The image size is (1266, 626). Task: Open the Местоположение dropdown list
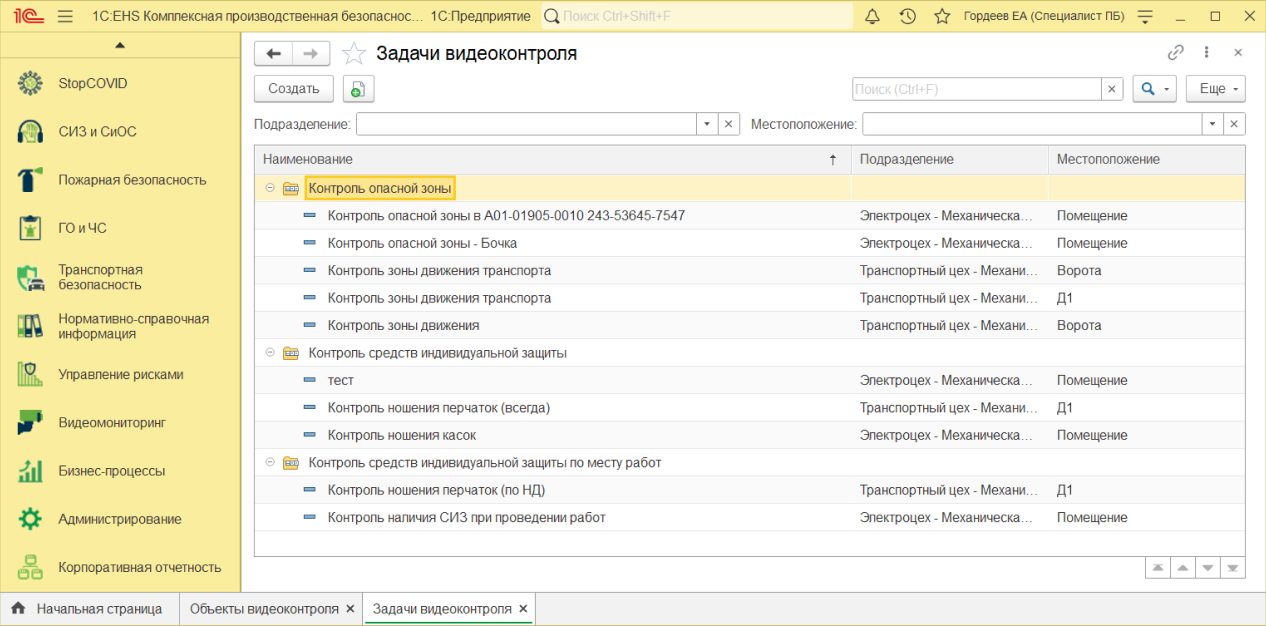point(1213,124)
